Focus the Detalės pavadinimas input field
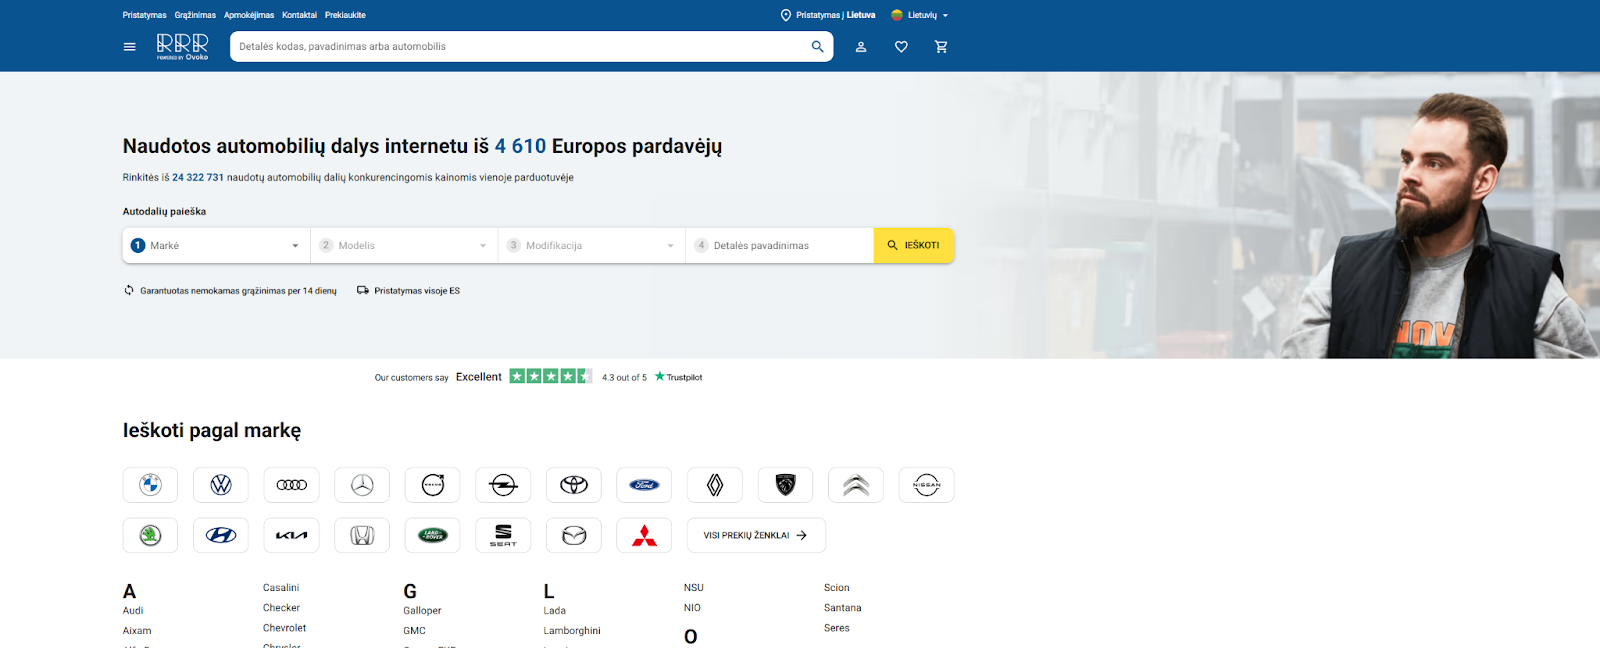 [780, 245]
